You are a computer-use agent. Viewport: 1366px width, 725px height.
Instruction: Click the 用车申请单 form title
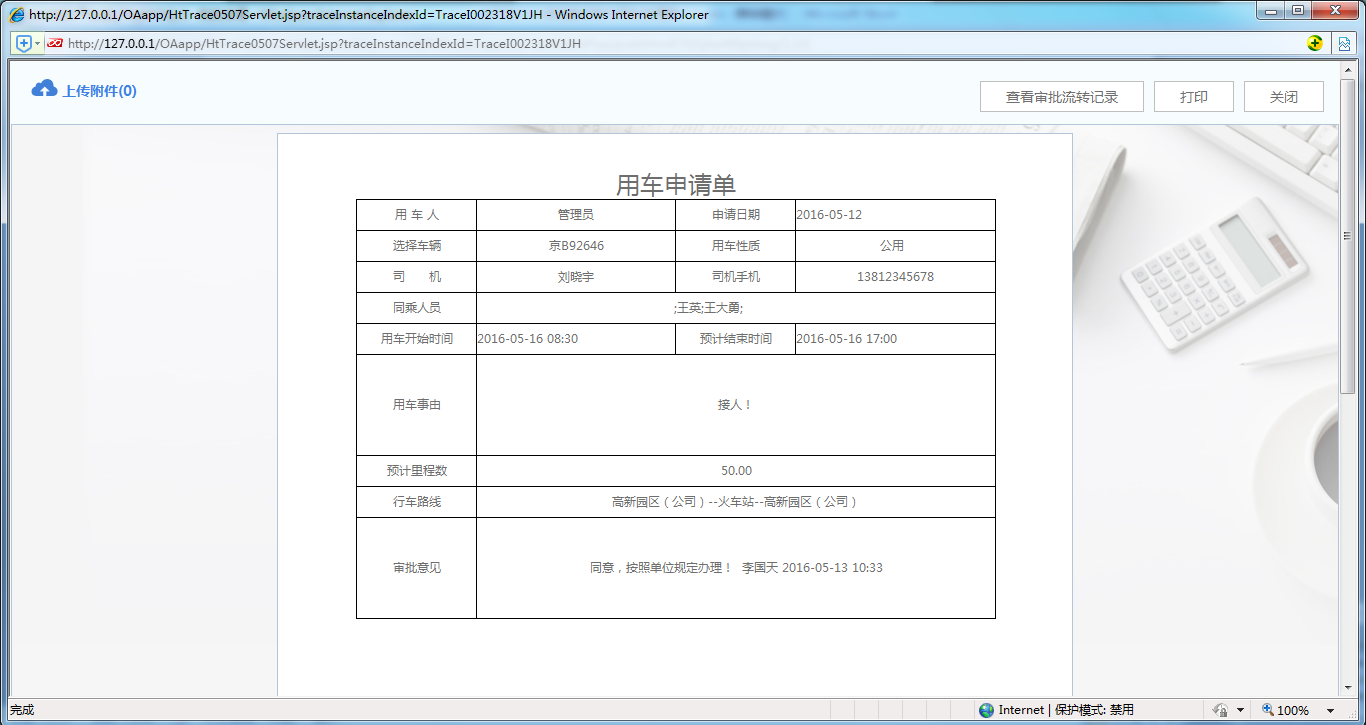pyautogui.click(x=675, y=184)
